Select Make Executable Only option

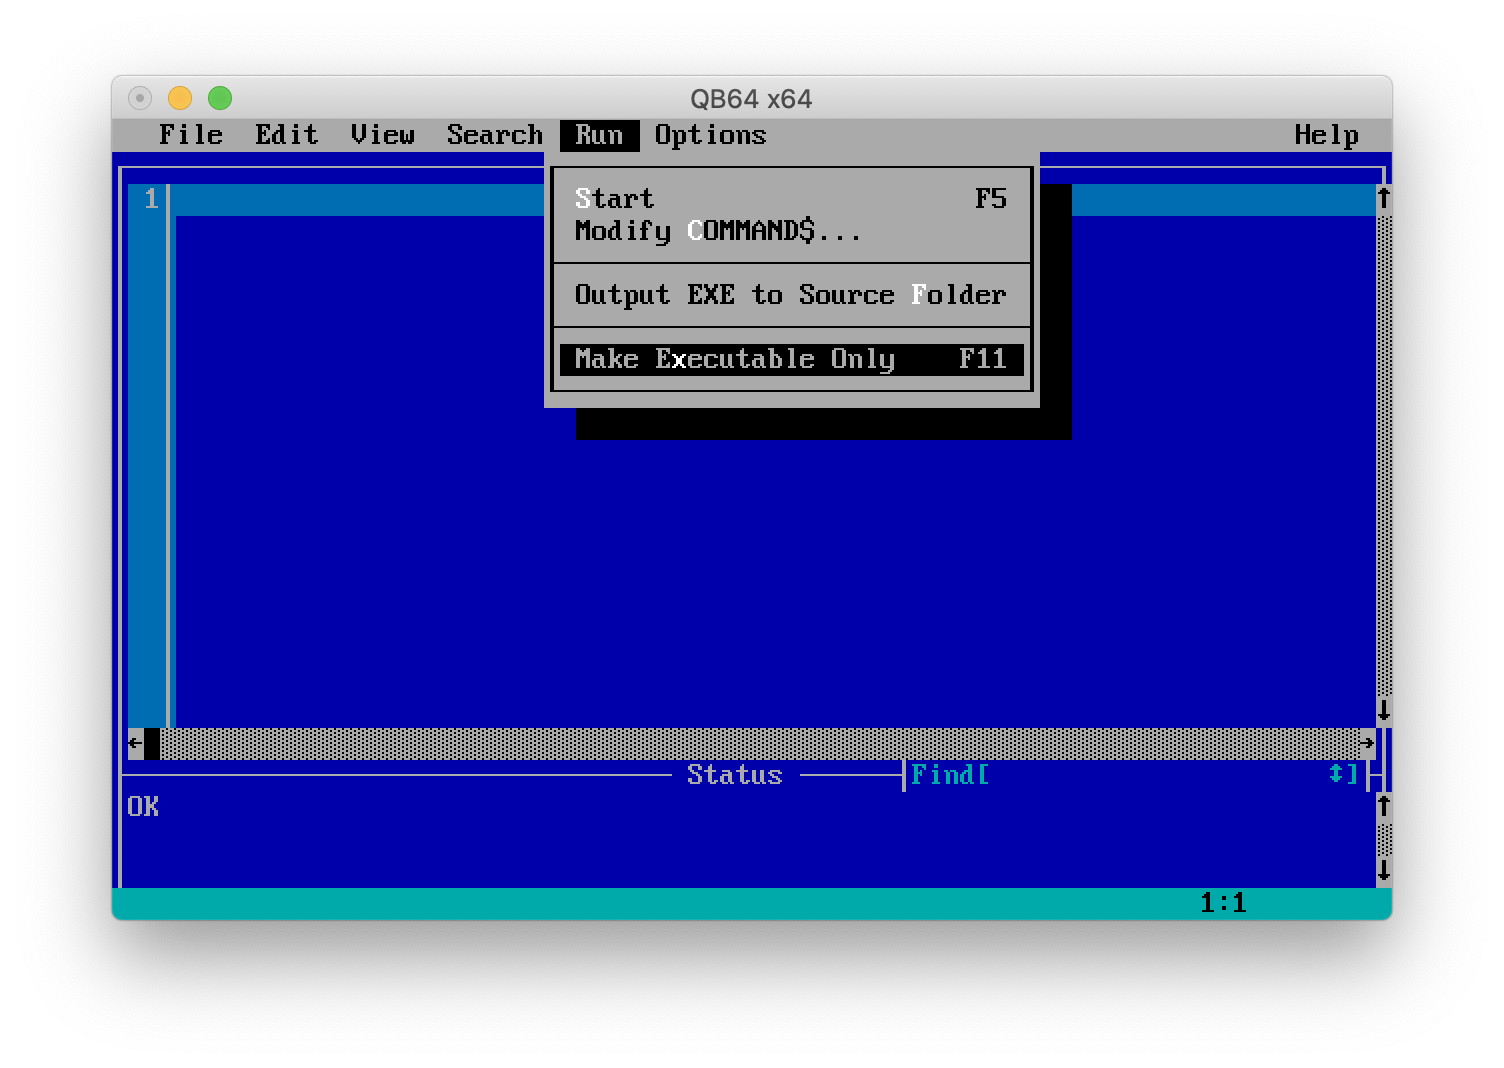(x=790, y=359)
